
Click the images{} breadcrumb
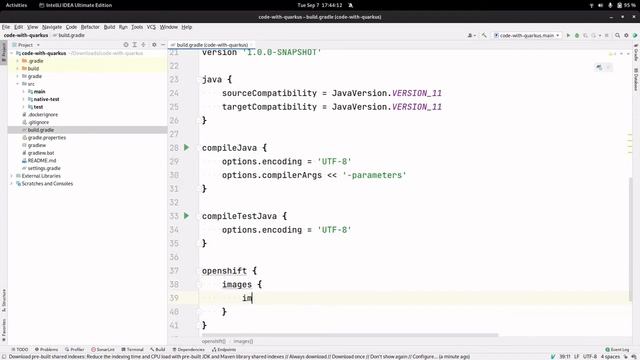coord(243,341)
